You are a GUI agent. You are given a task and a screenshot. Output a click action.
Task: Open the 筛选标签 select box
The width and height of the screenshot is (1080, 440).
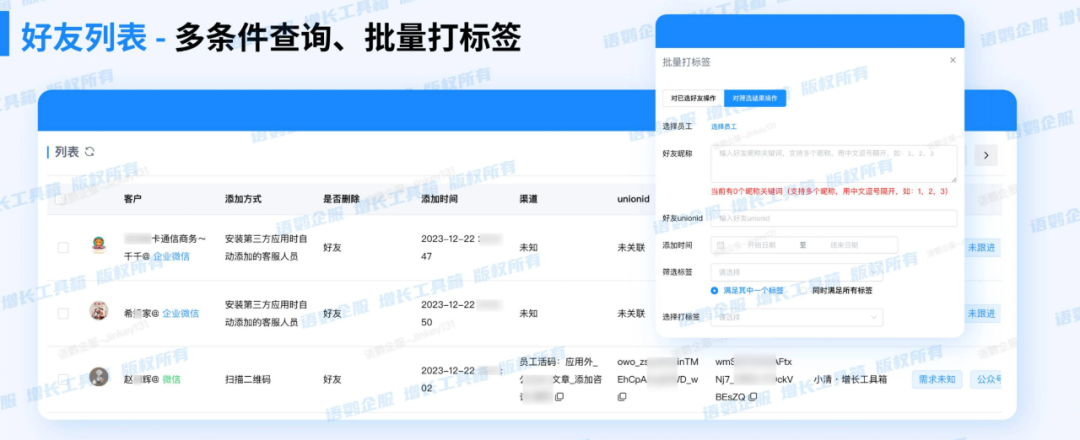tap(782, 271)
